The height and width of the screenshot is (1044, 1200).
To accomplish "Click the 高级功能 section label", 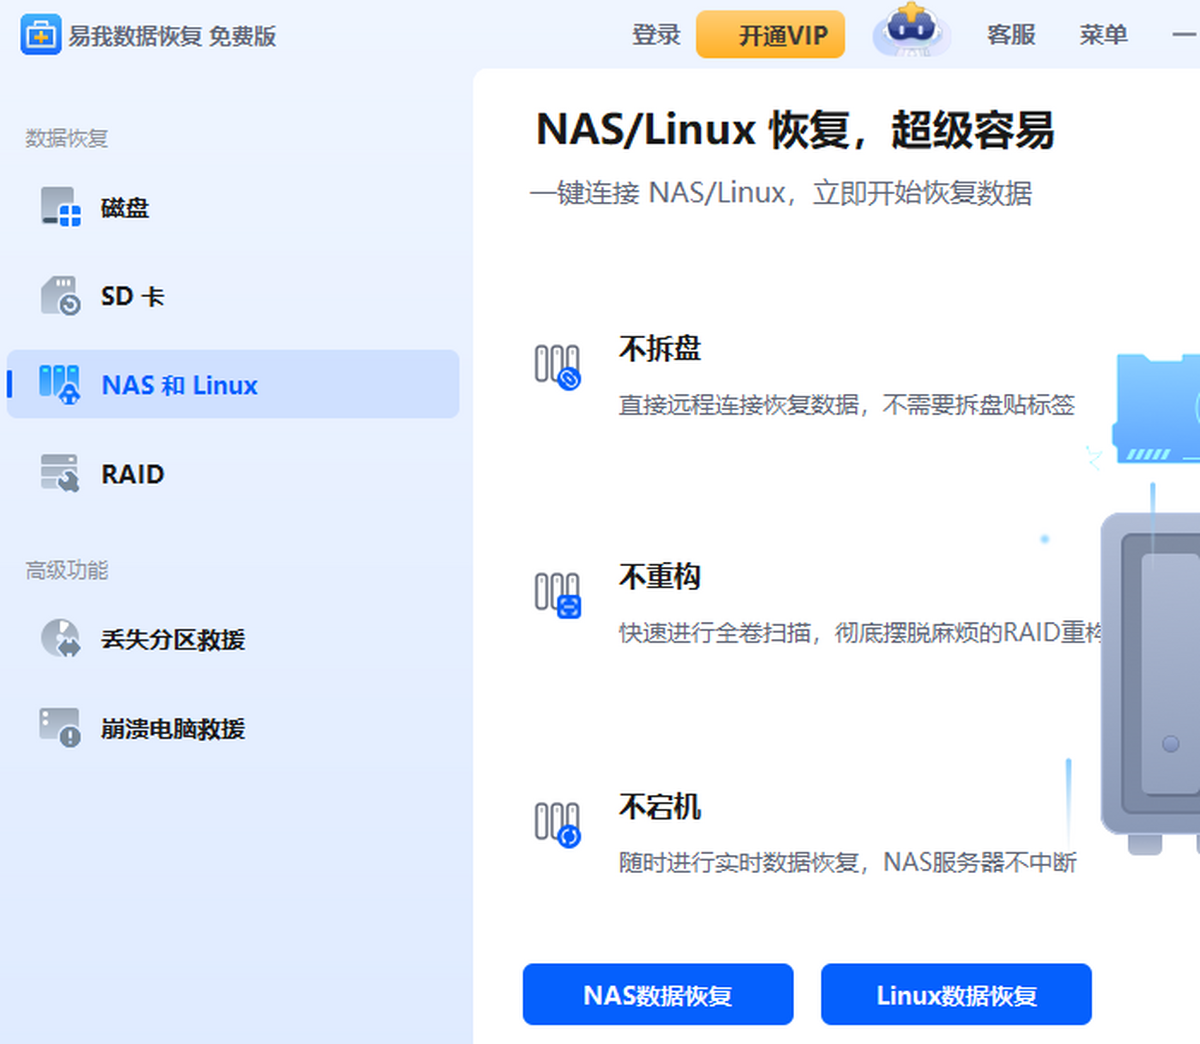I will click(66, 570).
